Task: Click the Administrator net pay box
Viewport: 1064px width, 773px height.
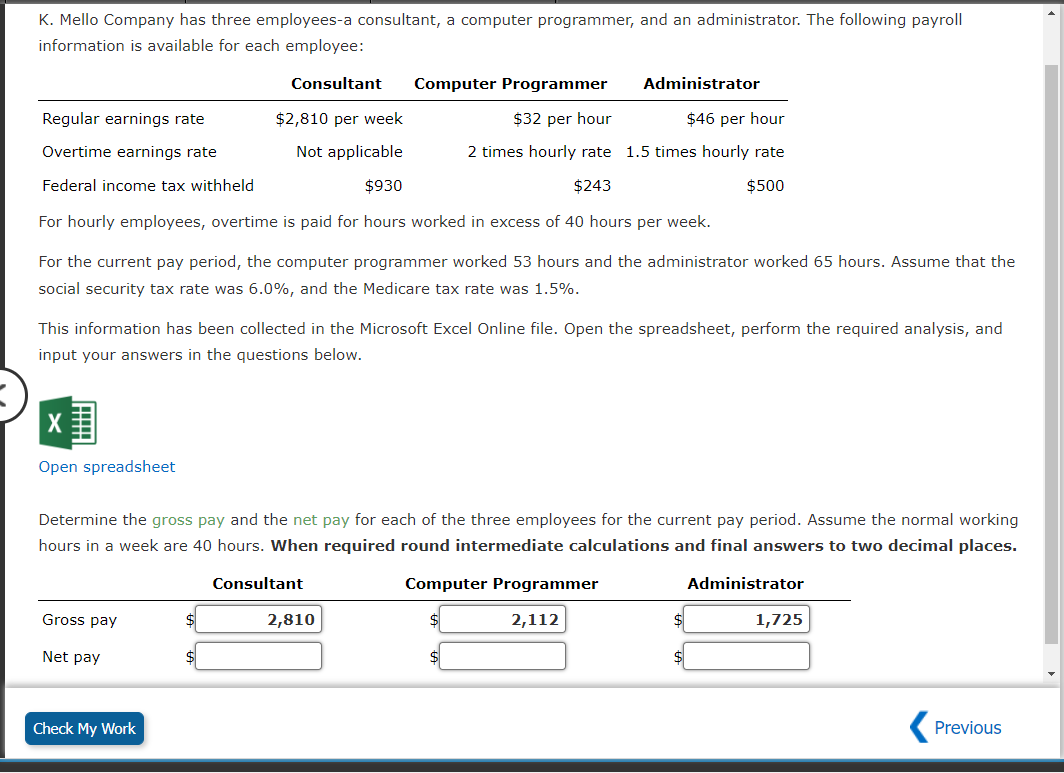Action: 746,656
